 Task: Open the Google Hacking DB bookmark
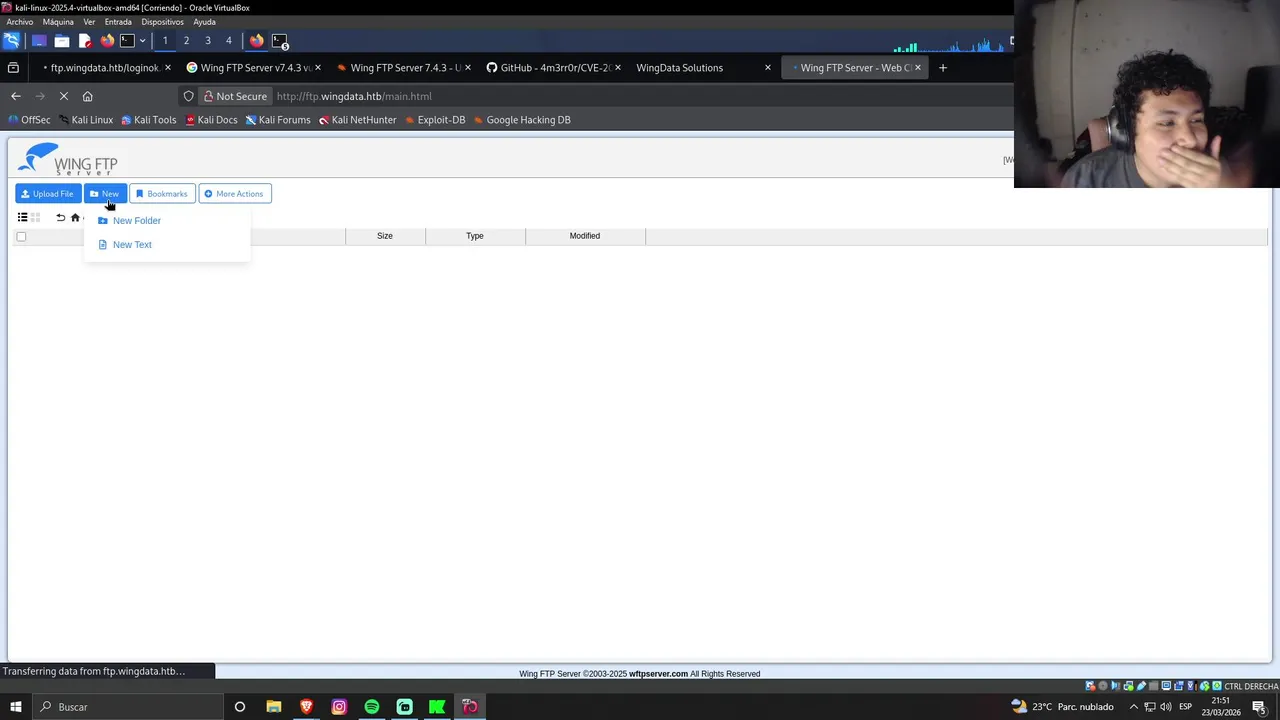tap(522, 120)
